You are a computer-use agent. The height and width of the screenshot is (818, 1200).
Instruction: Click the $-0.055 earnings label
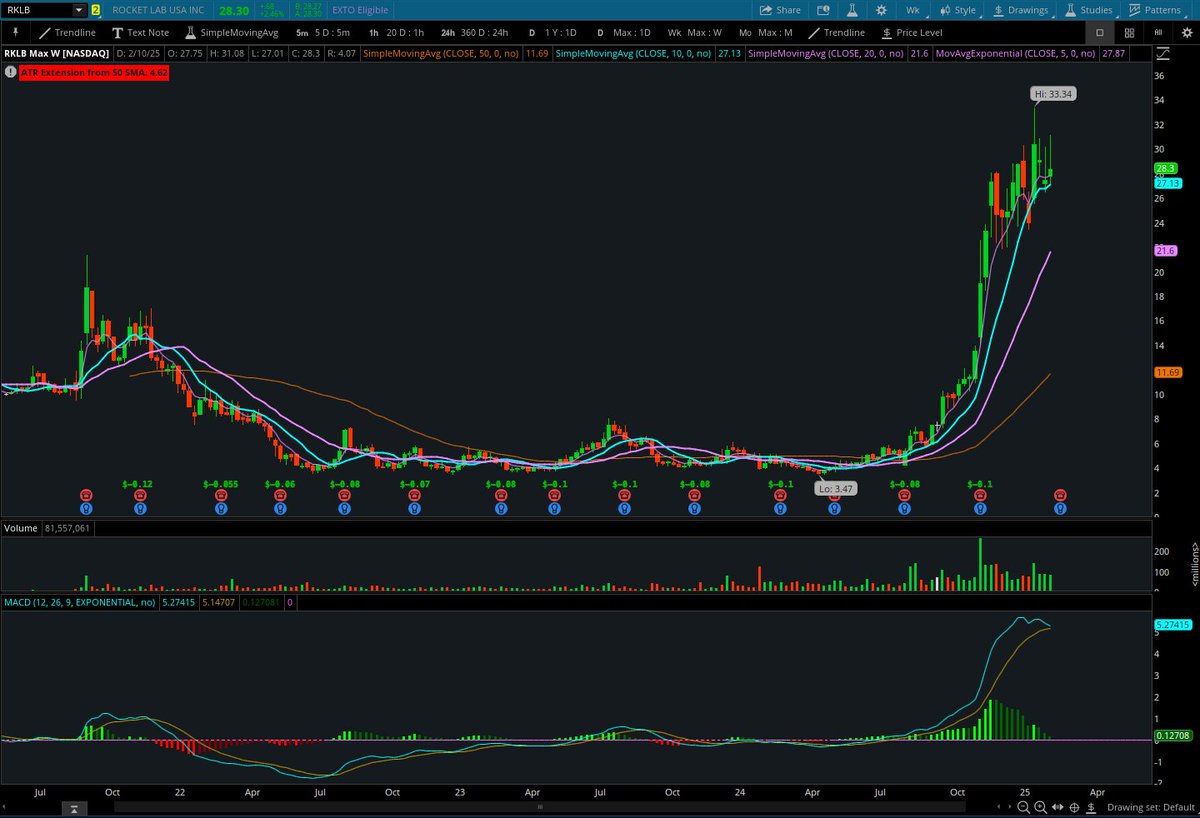(221, 483)
